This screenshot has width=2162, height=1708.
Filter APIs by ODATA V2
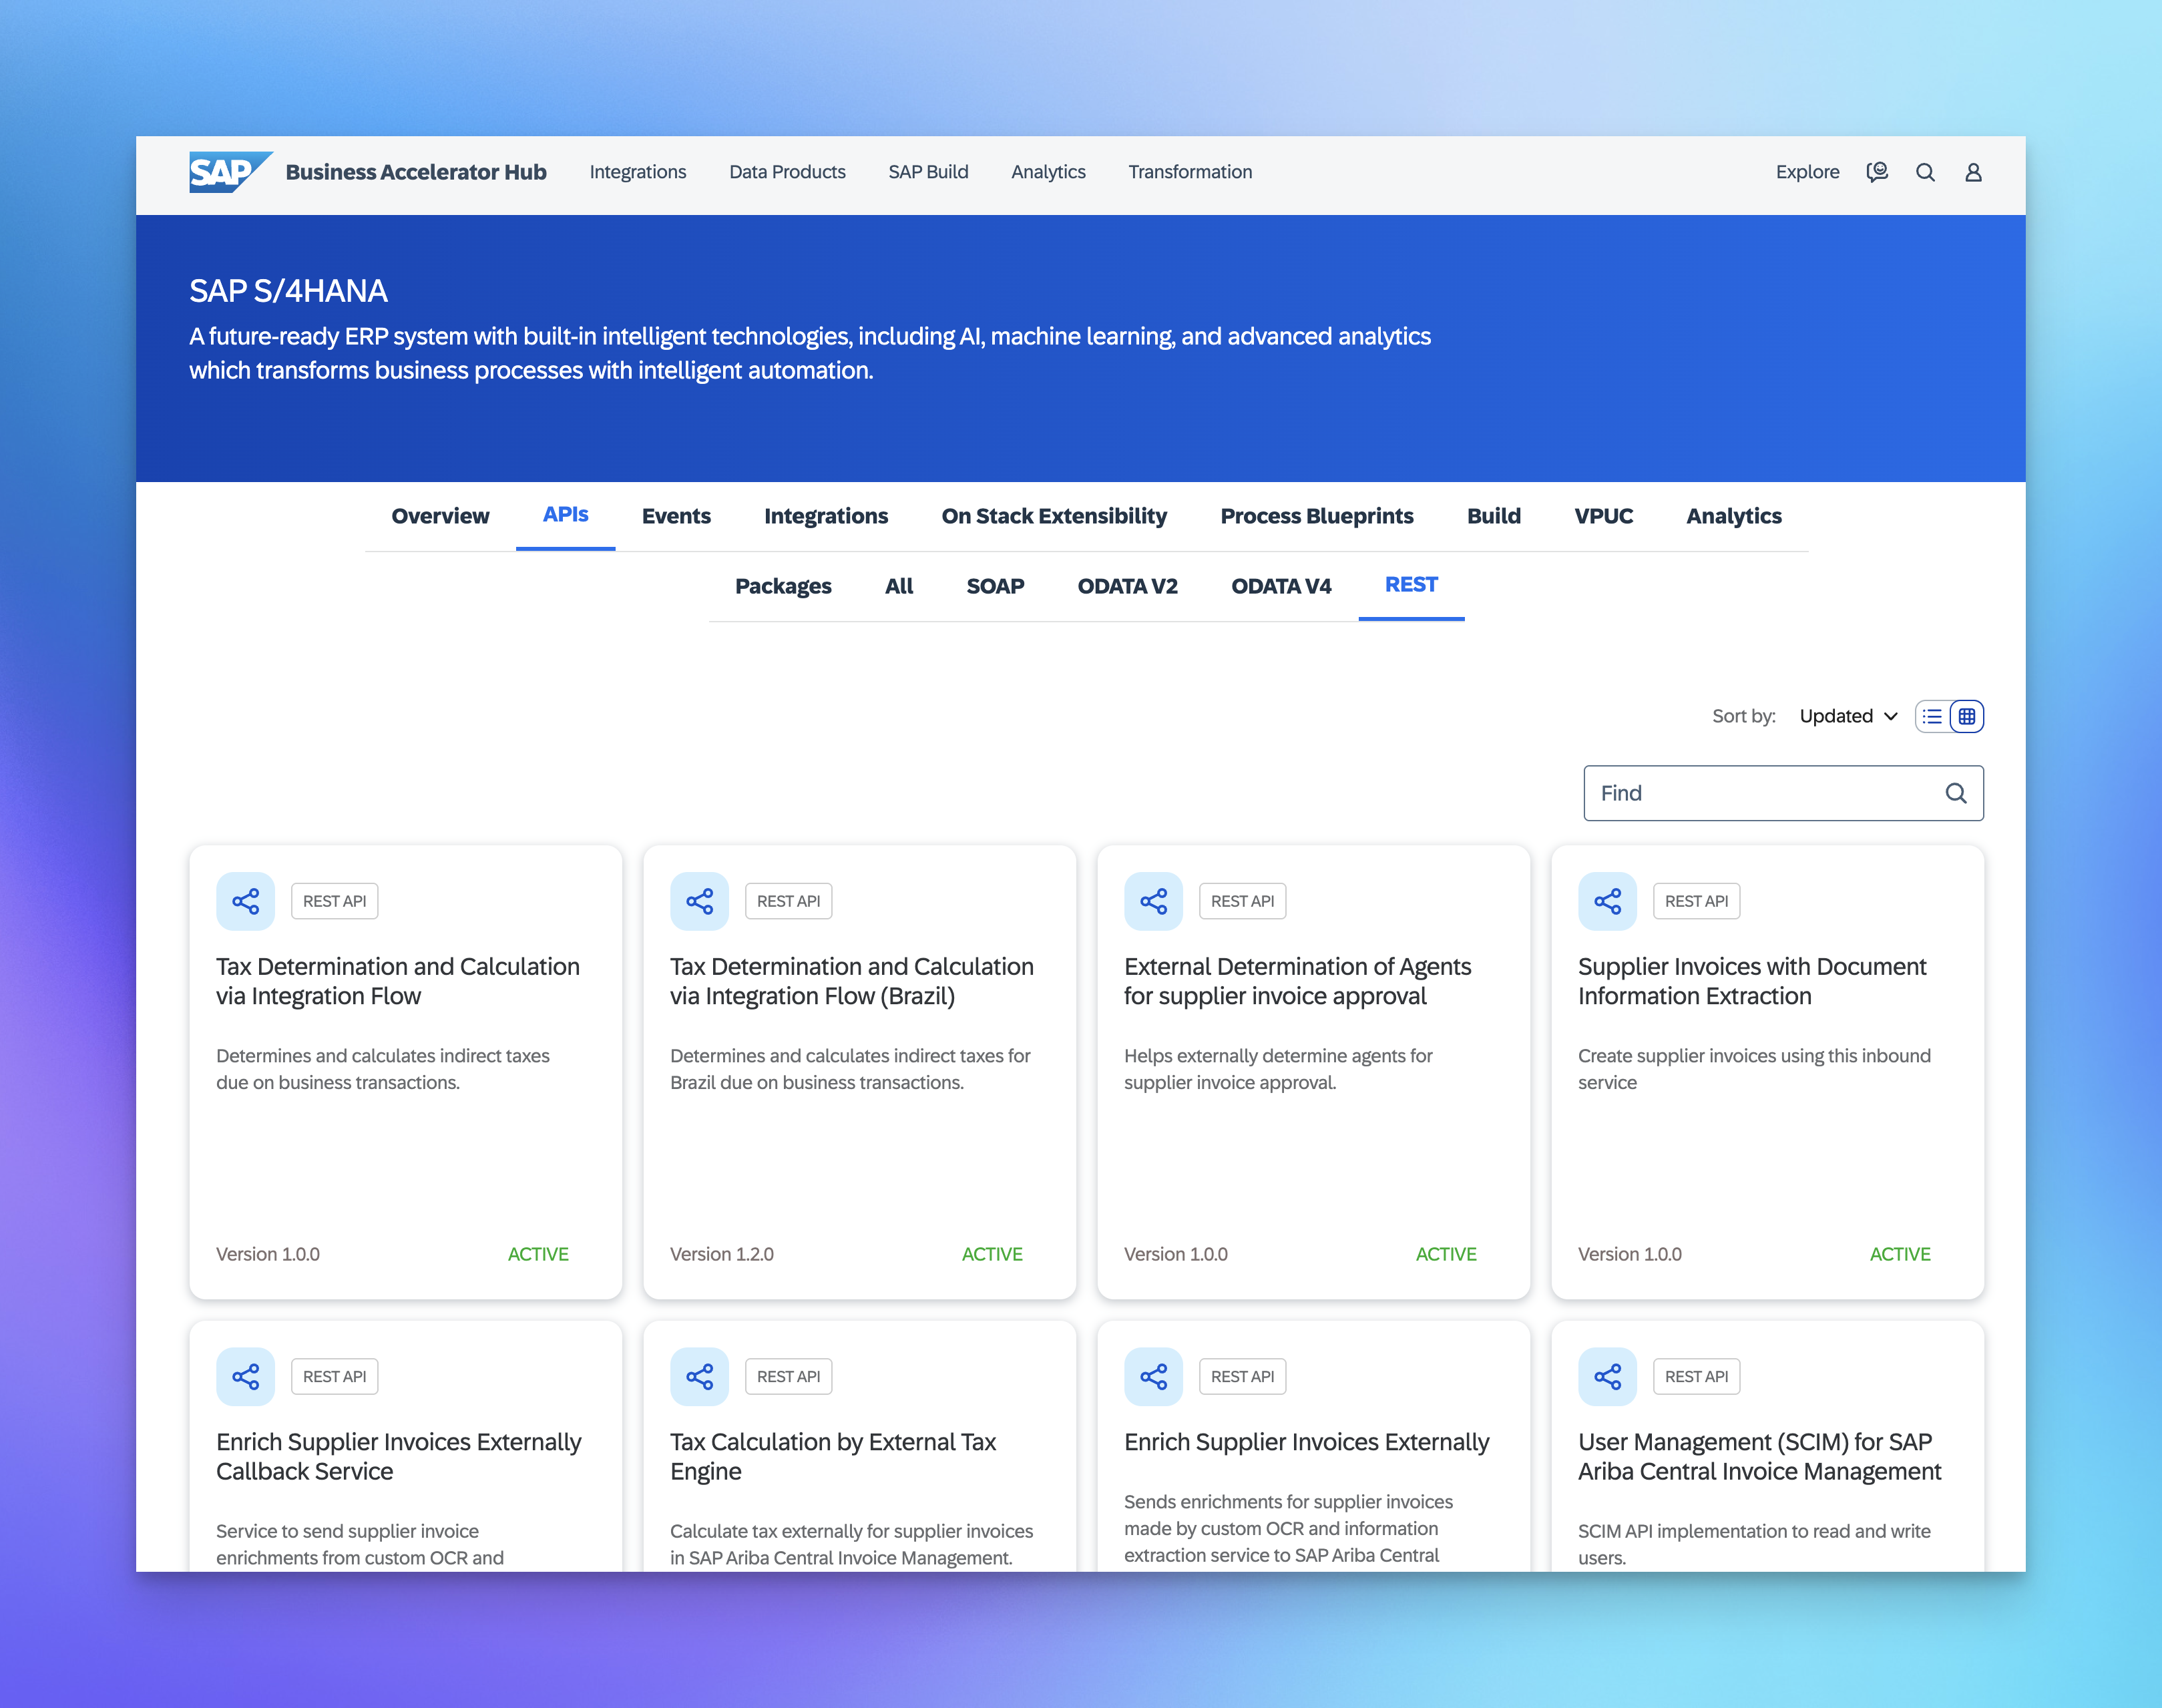point(1127,586)
